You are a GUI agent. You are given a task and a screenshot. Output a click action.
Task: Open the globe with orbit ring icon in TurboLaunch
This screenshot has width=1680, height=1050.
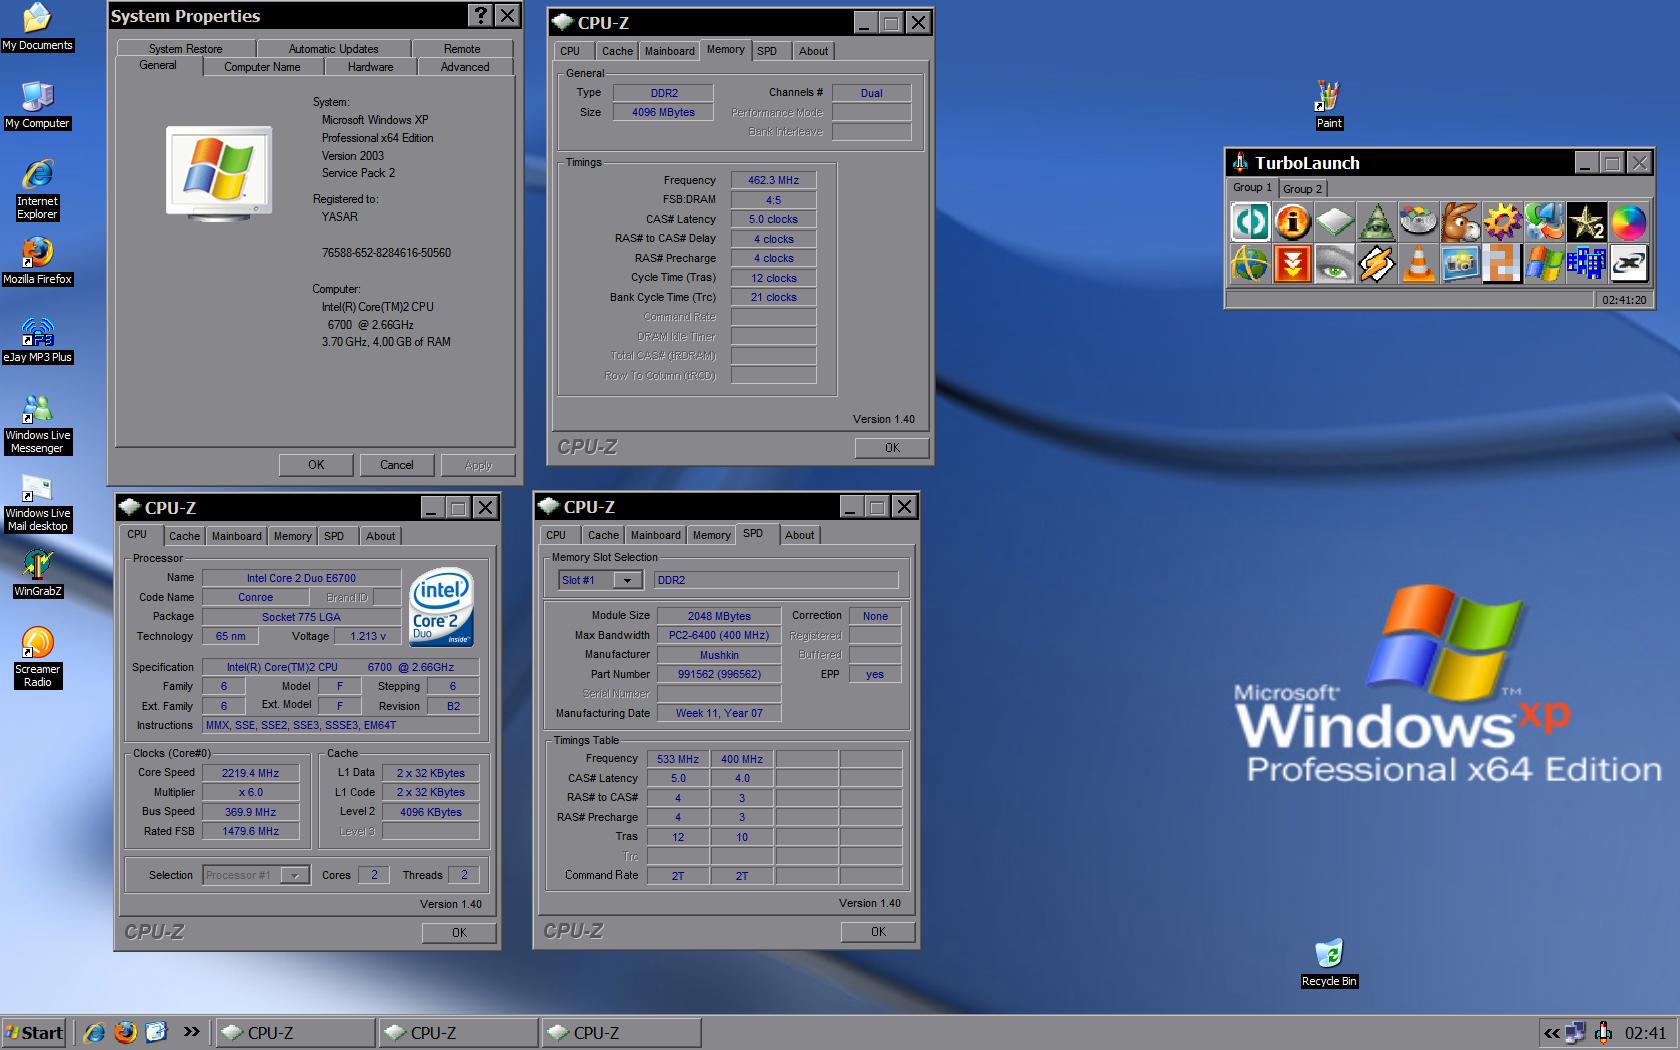pyautogui.click(x=1250, y=264)
